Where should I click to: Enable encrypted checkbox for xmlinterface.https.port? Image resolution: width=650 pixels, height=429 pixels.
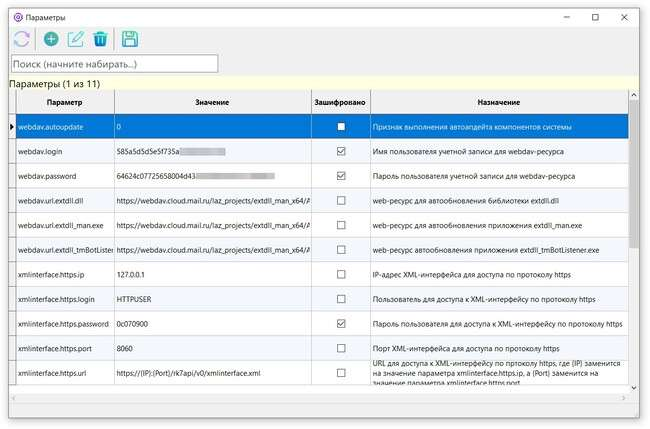(341, 348)
